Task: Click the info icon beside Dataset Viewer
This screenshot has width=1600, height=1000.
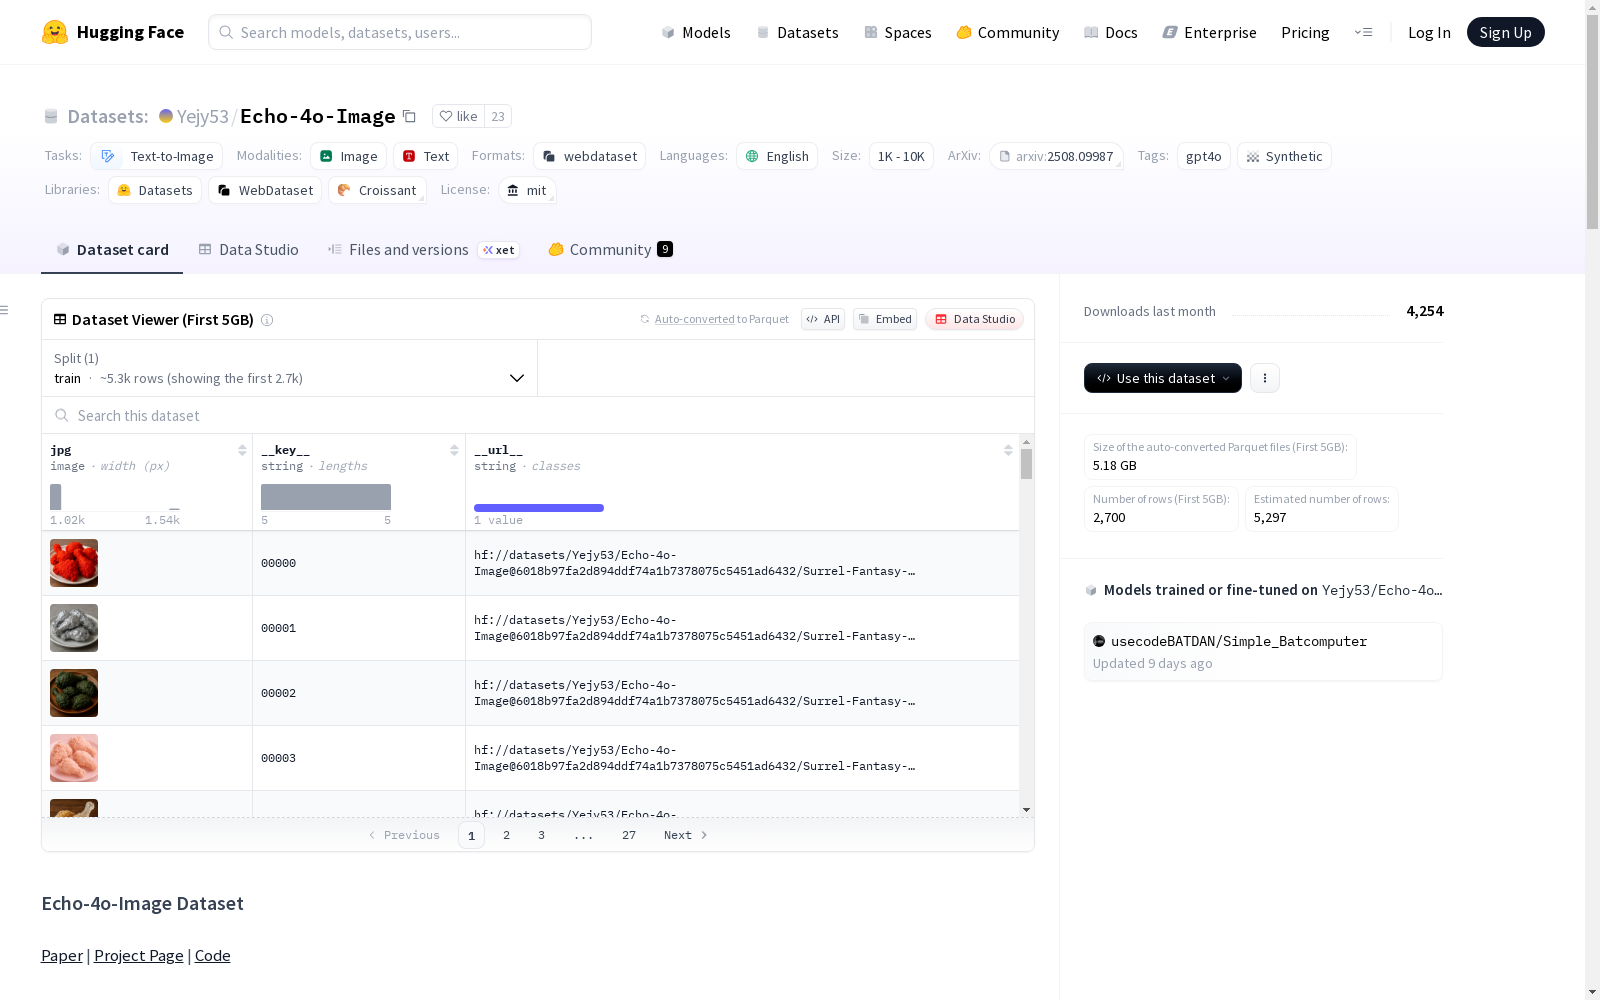Action: tap(267, 320)
